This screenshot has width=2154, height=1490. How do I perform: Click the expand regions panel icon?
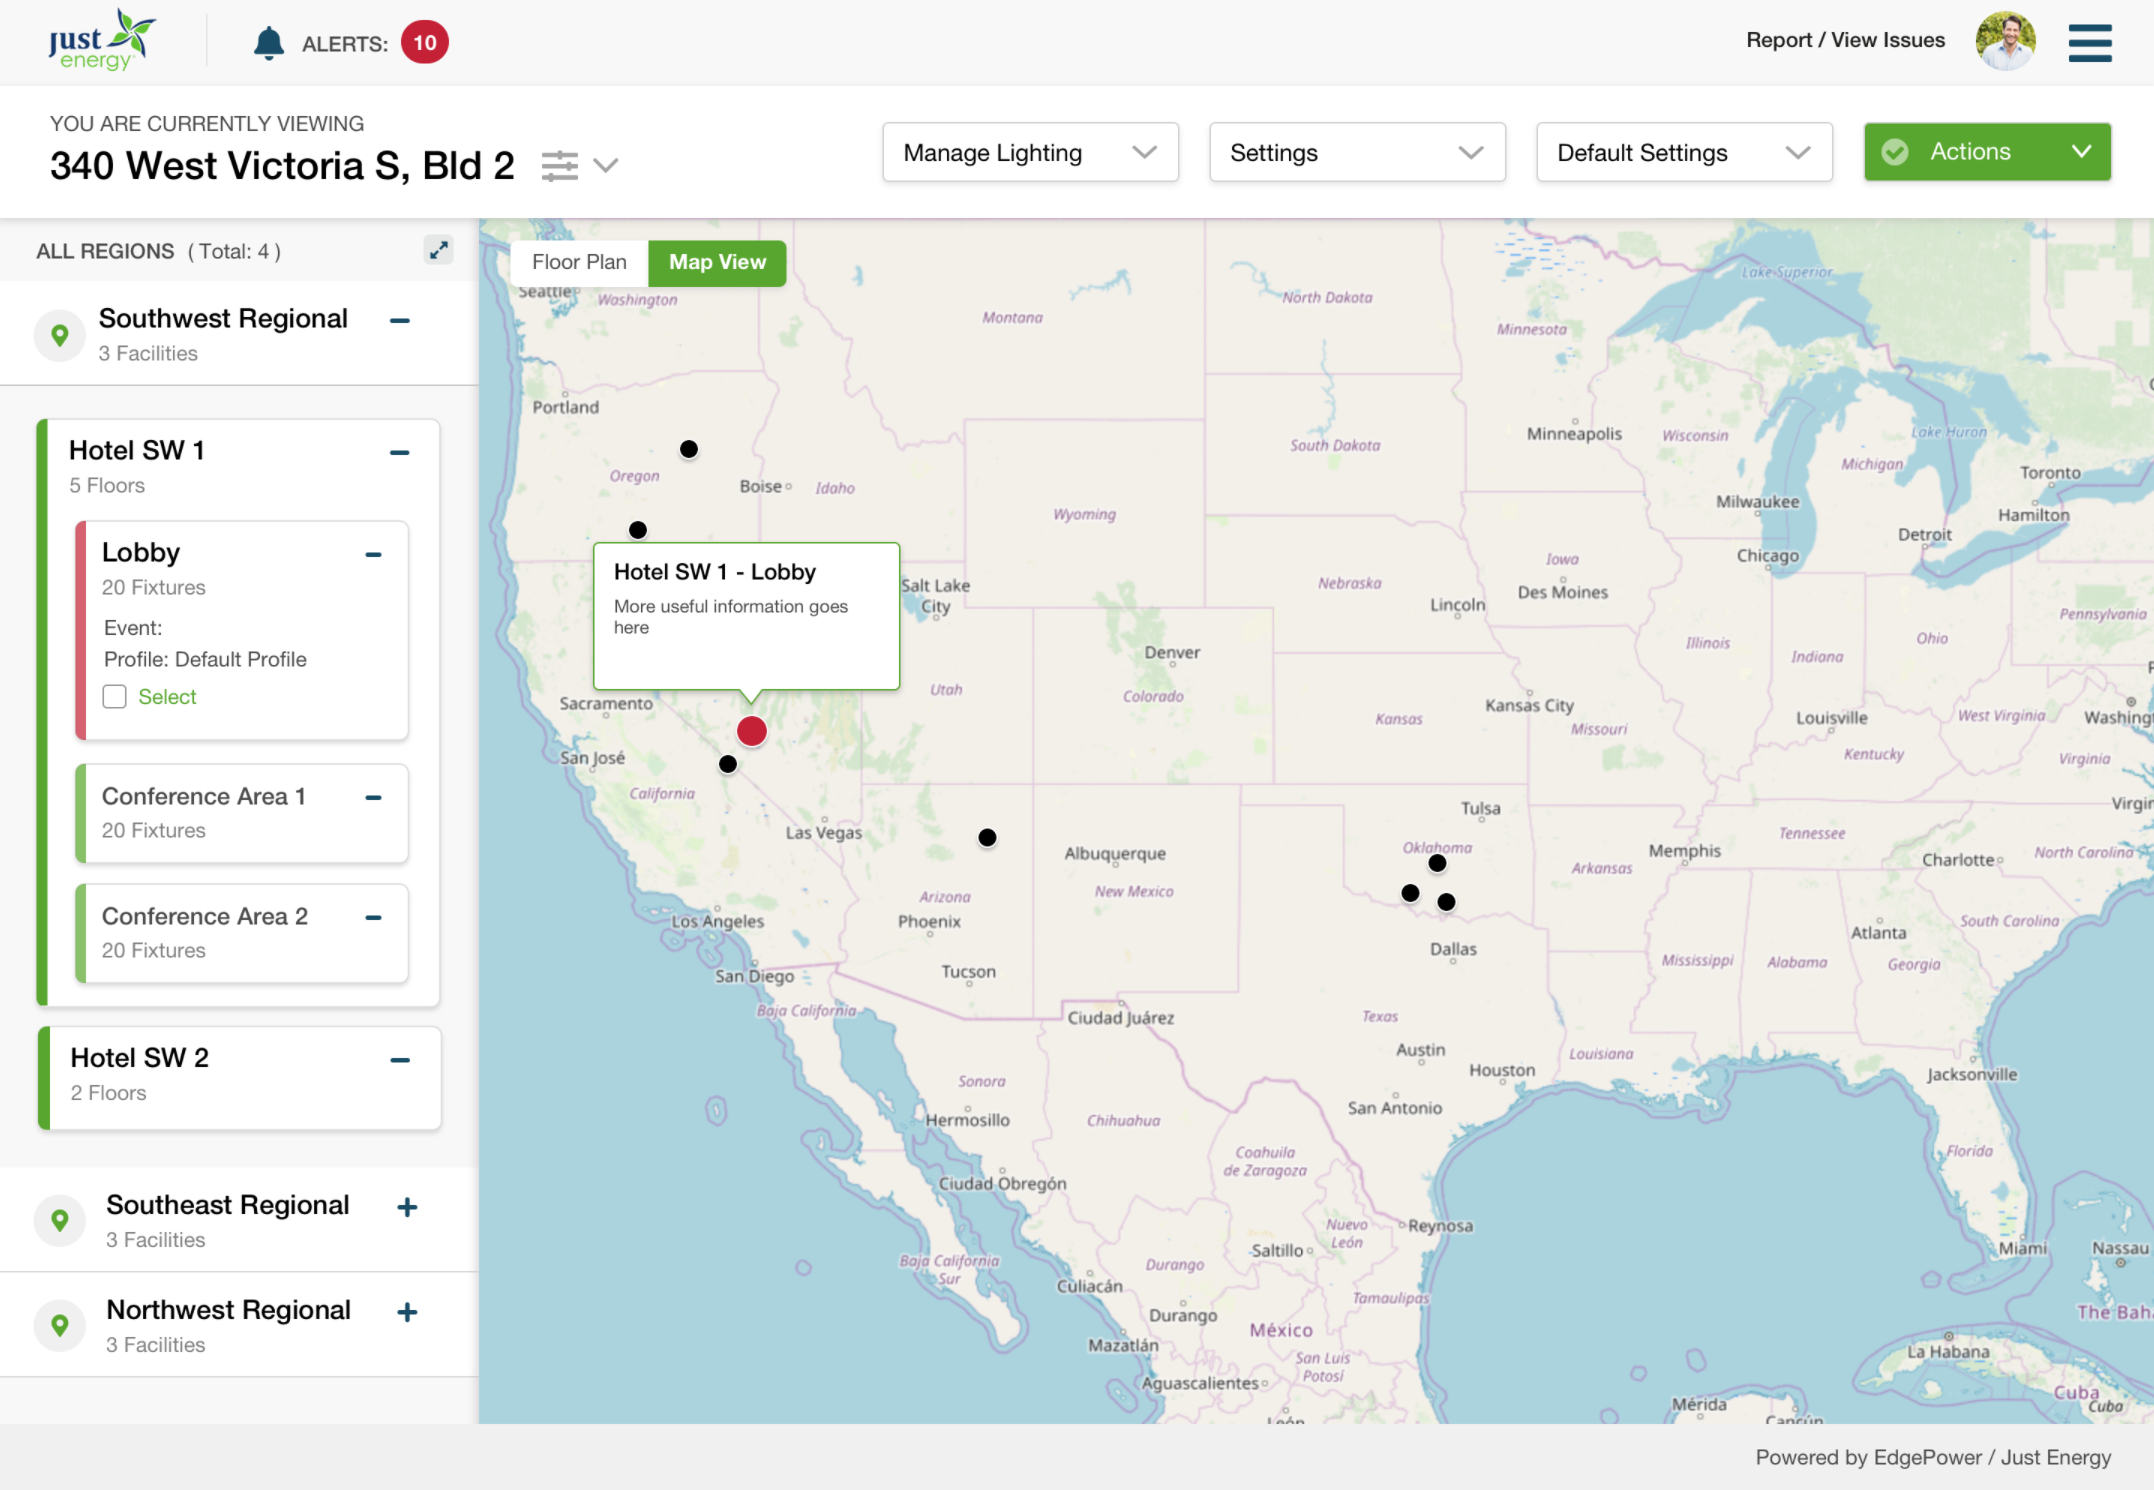pos(438,250)
